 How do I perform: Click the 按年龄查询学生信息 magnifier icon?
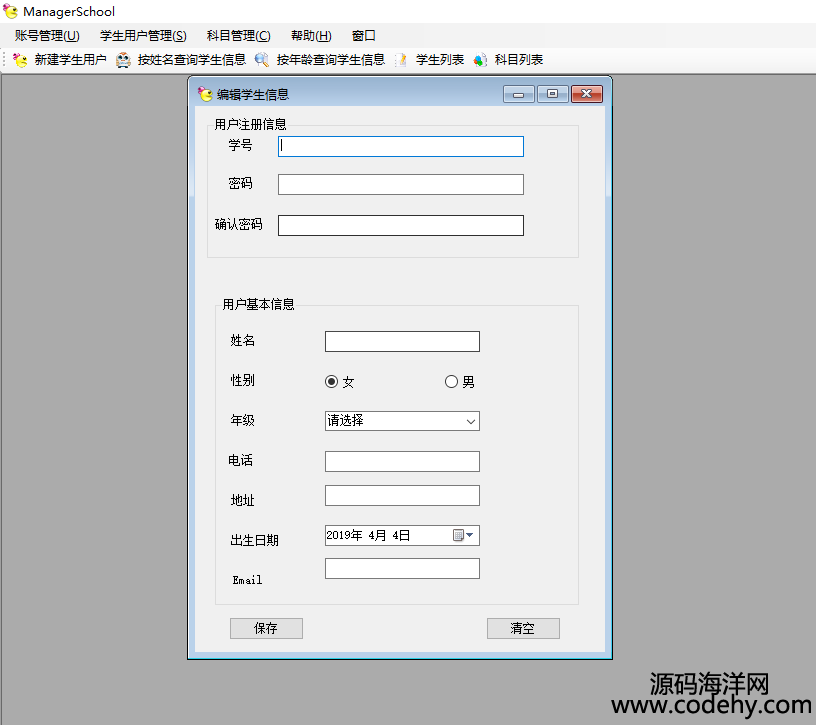262,60
